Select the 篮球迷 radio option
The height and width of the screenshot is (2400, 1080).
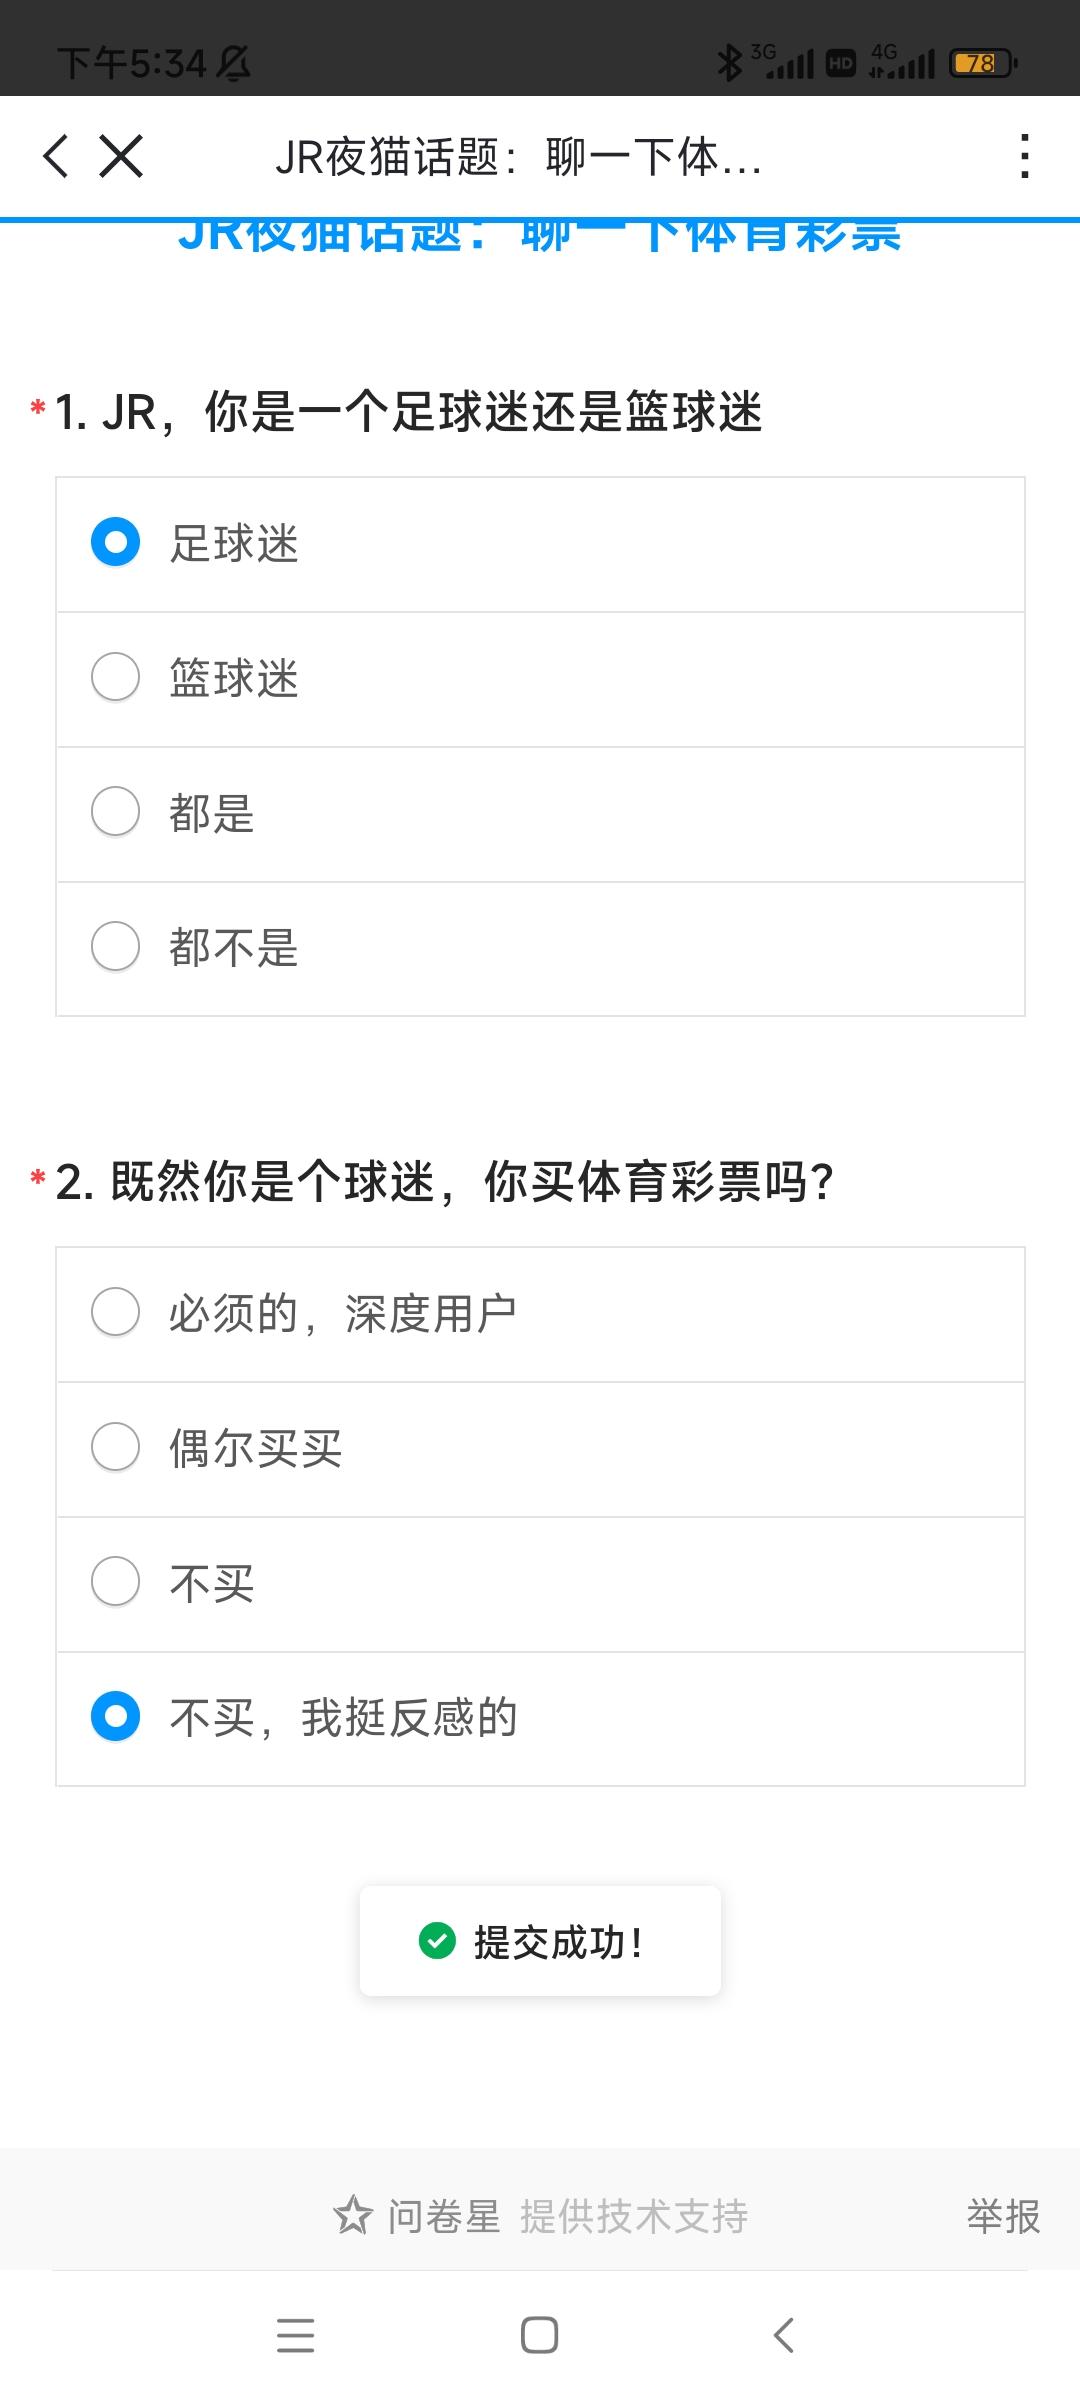point(116,677)
